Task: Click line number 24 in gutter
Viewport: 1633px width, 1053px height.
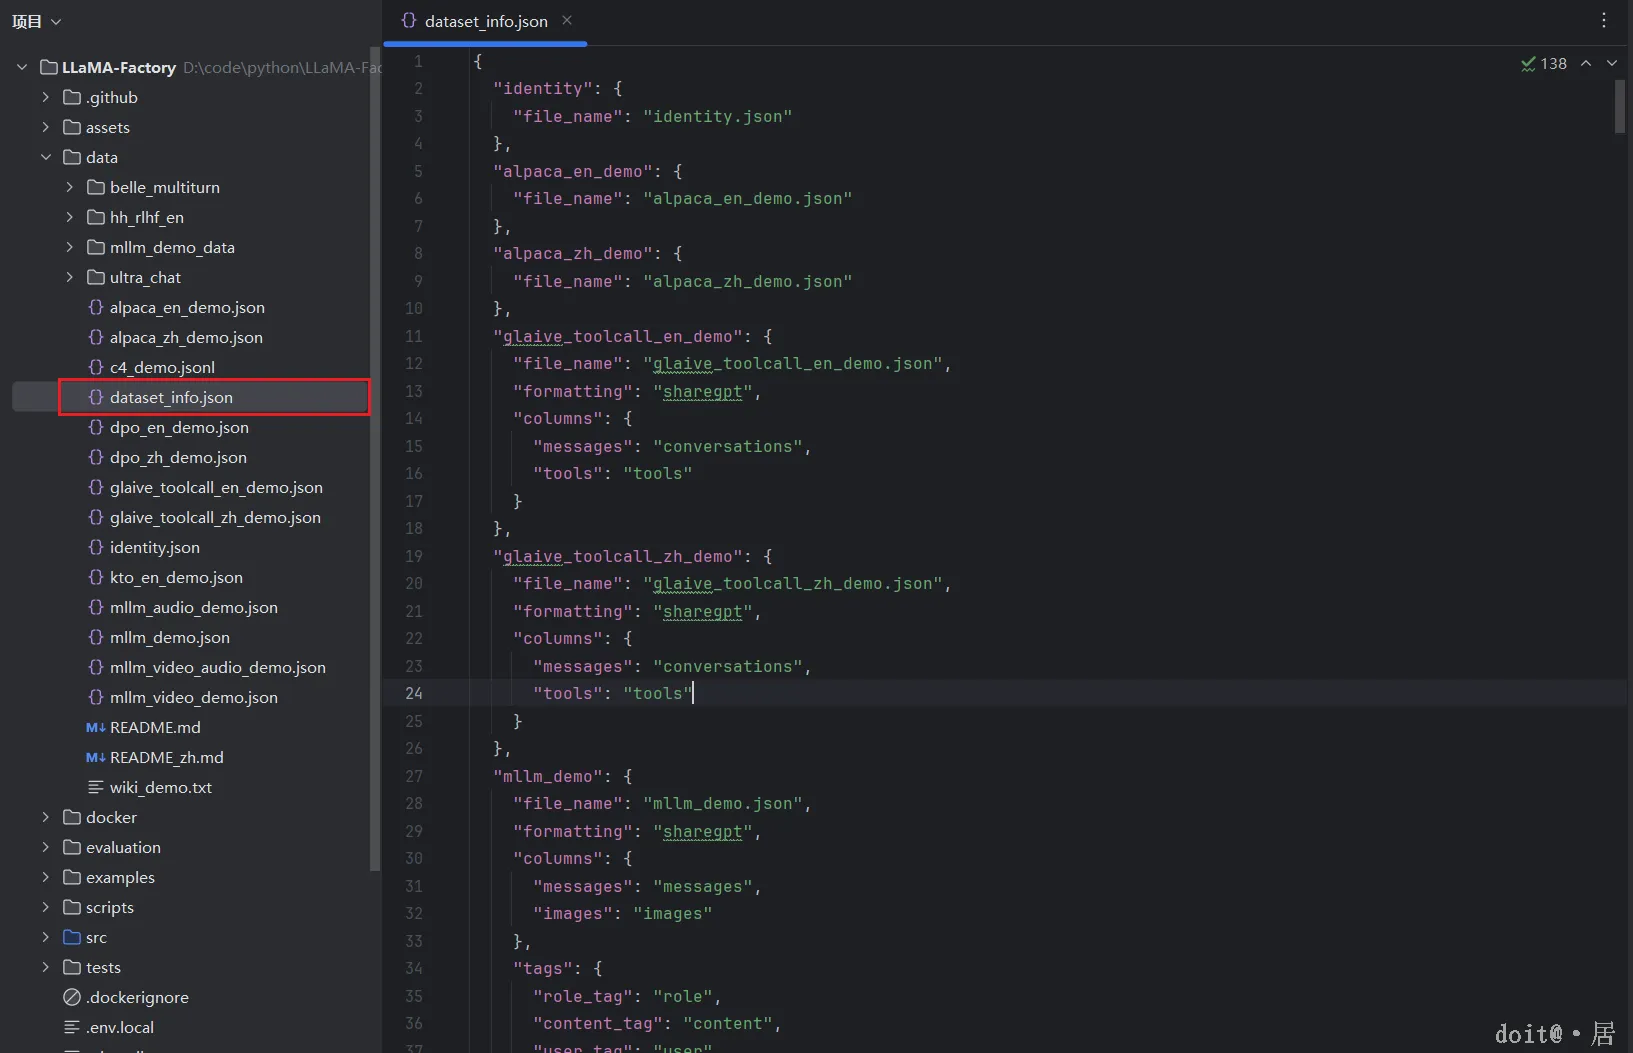Action: pyautogui.click(x=414, y=694)
